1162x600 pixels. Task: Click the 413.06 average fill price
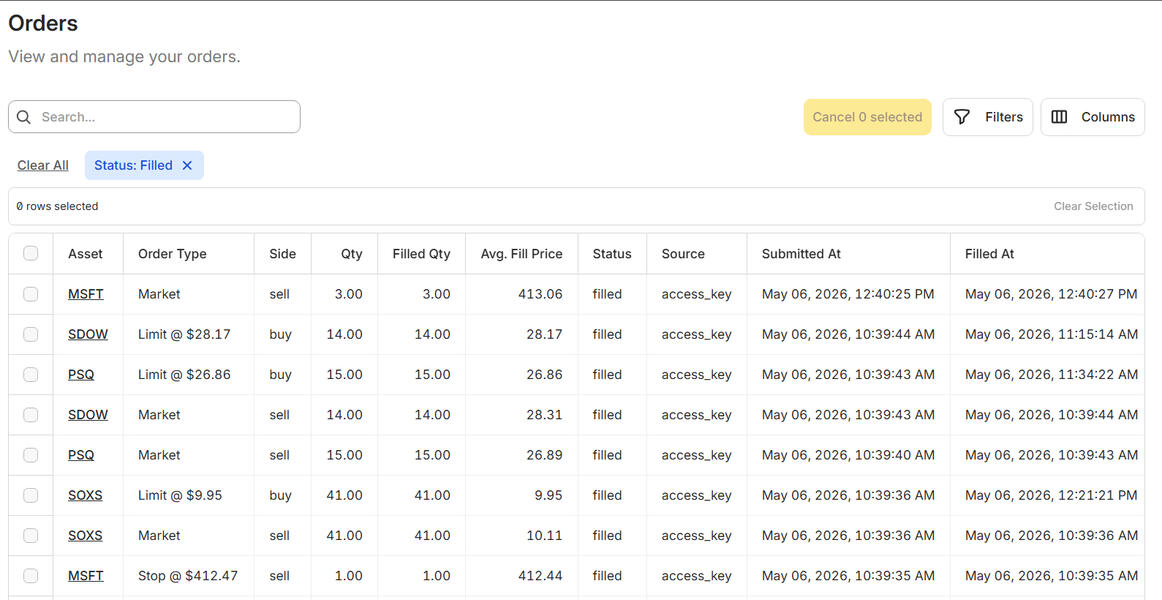click(540, 294)
